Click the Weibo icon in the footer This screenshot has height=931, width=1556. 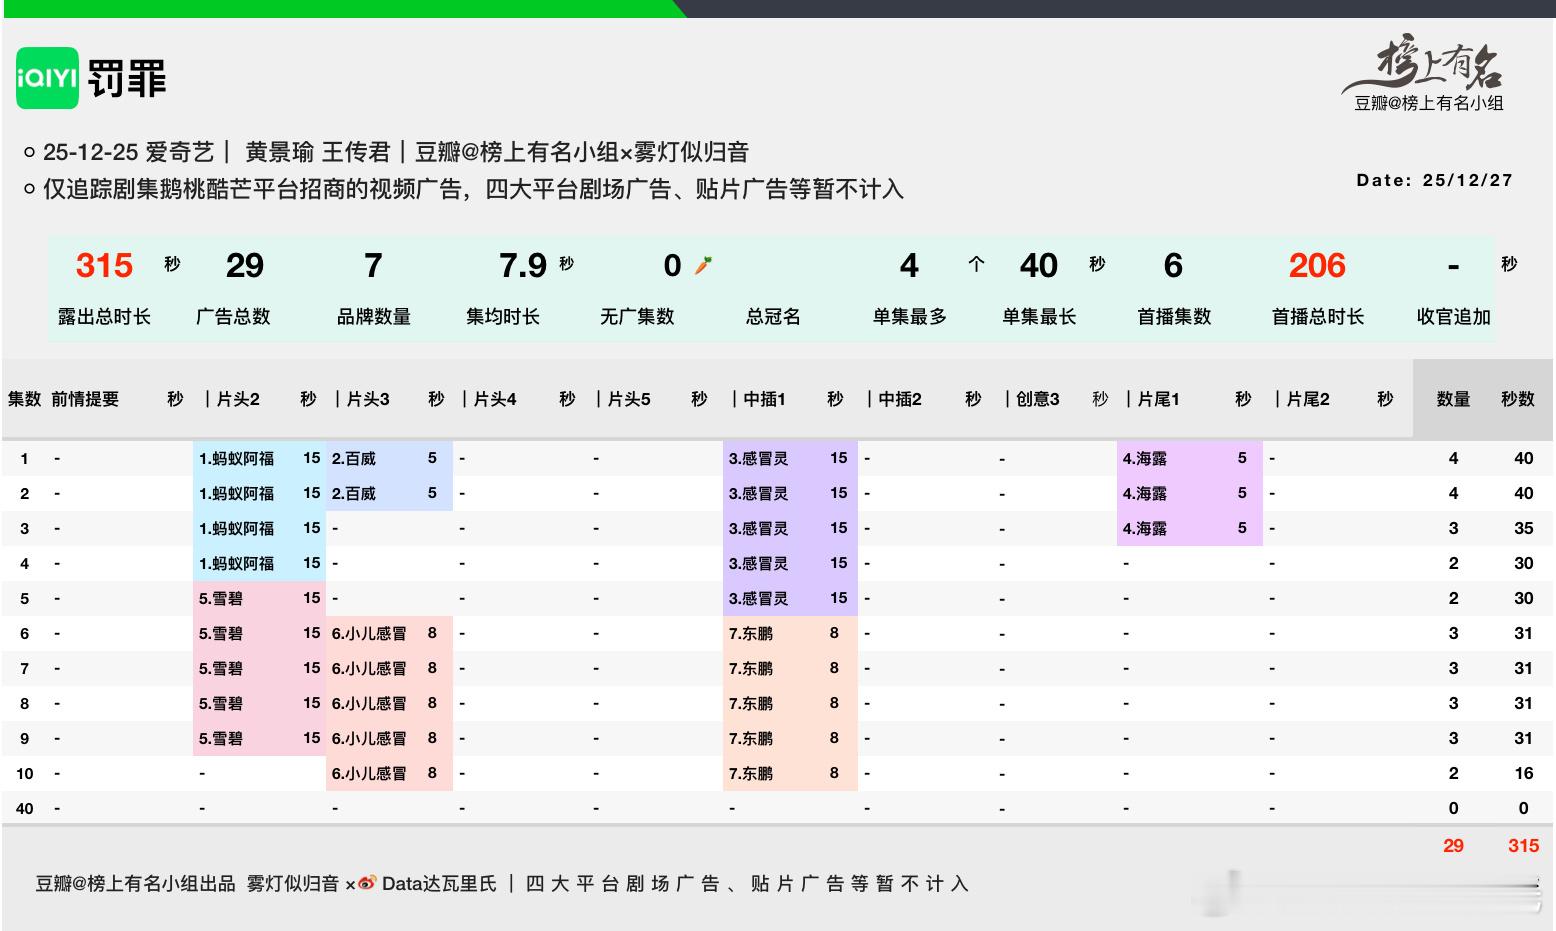(367, 884)
